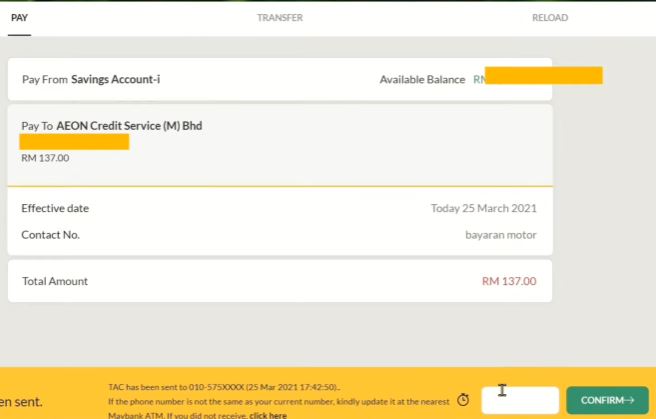This screenshot has width=656, height=419.
Task: Click the RM 137.00 amount under payee
Action: 45,158
